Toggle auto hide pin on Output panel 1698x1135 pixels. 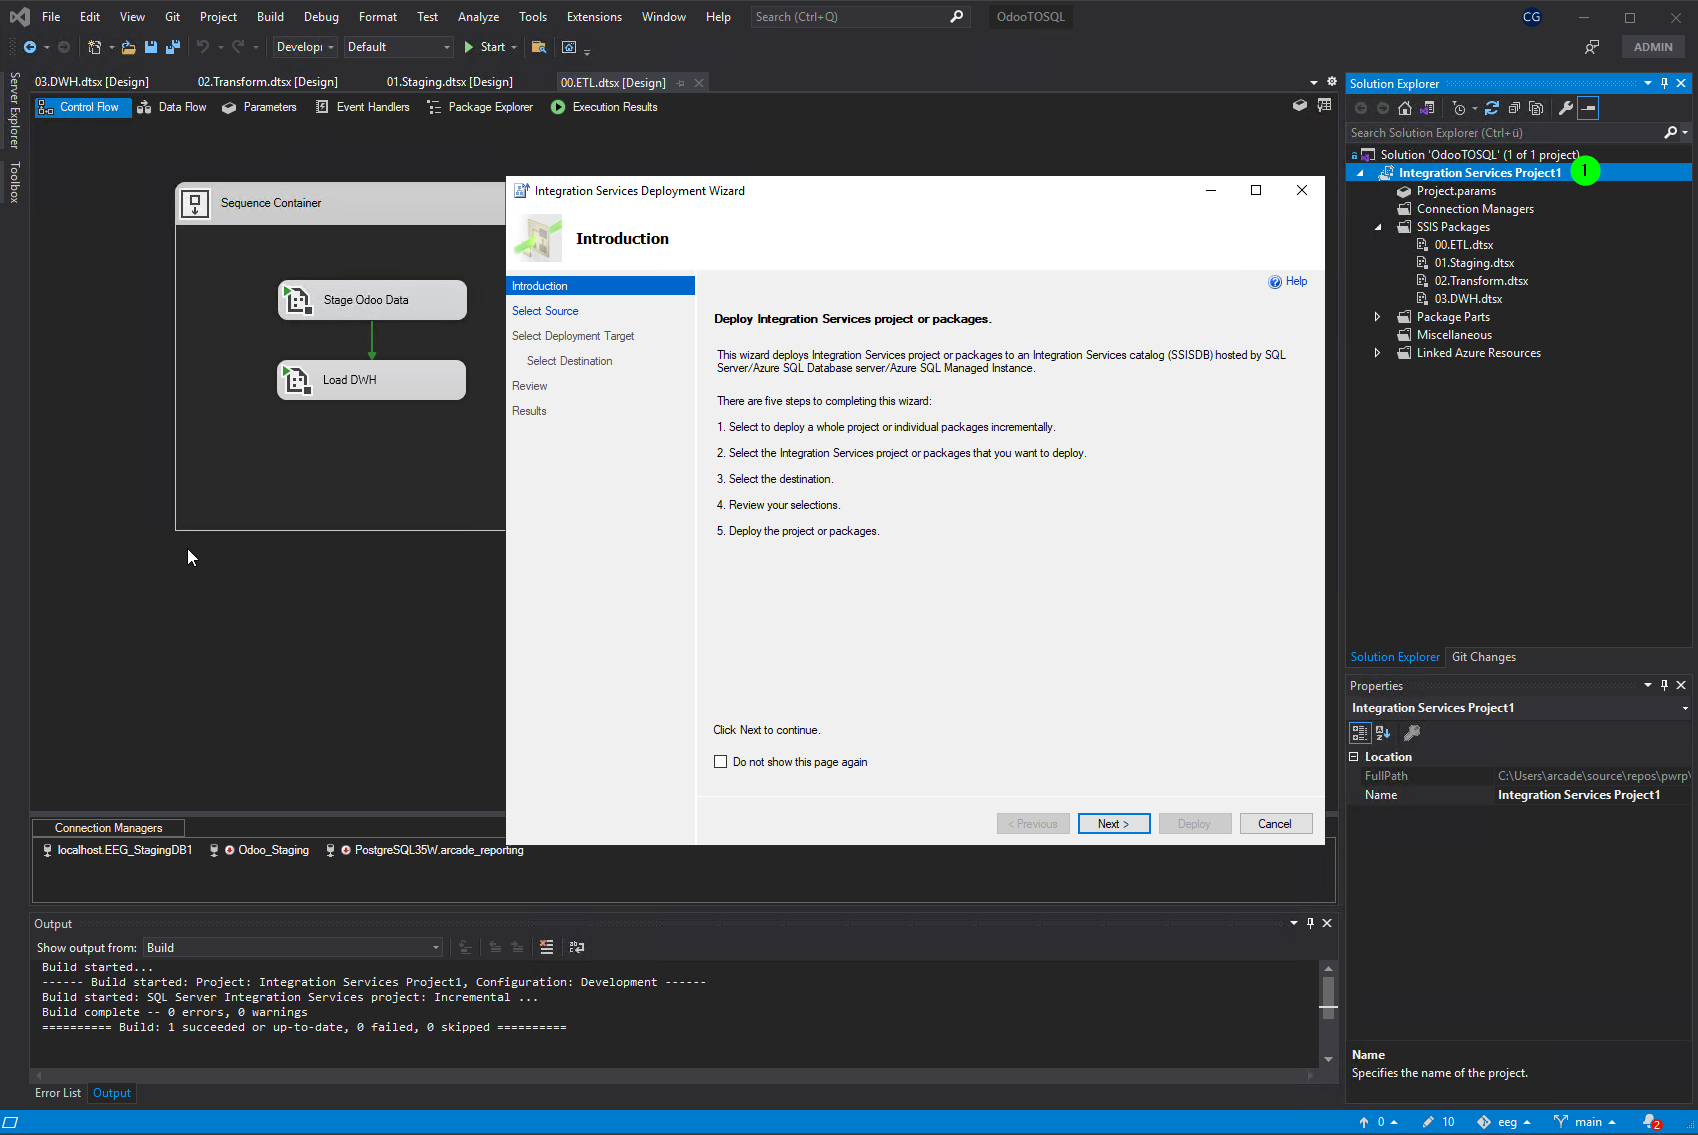click(x=1310, y=923)
